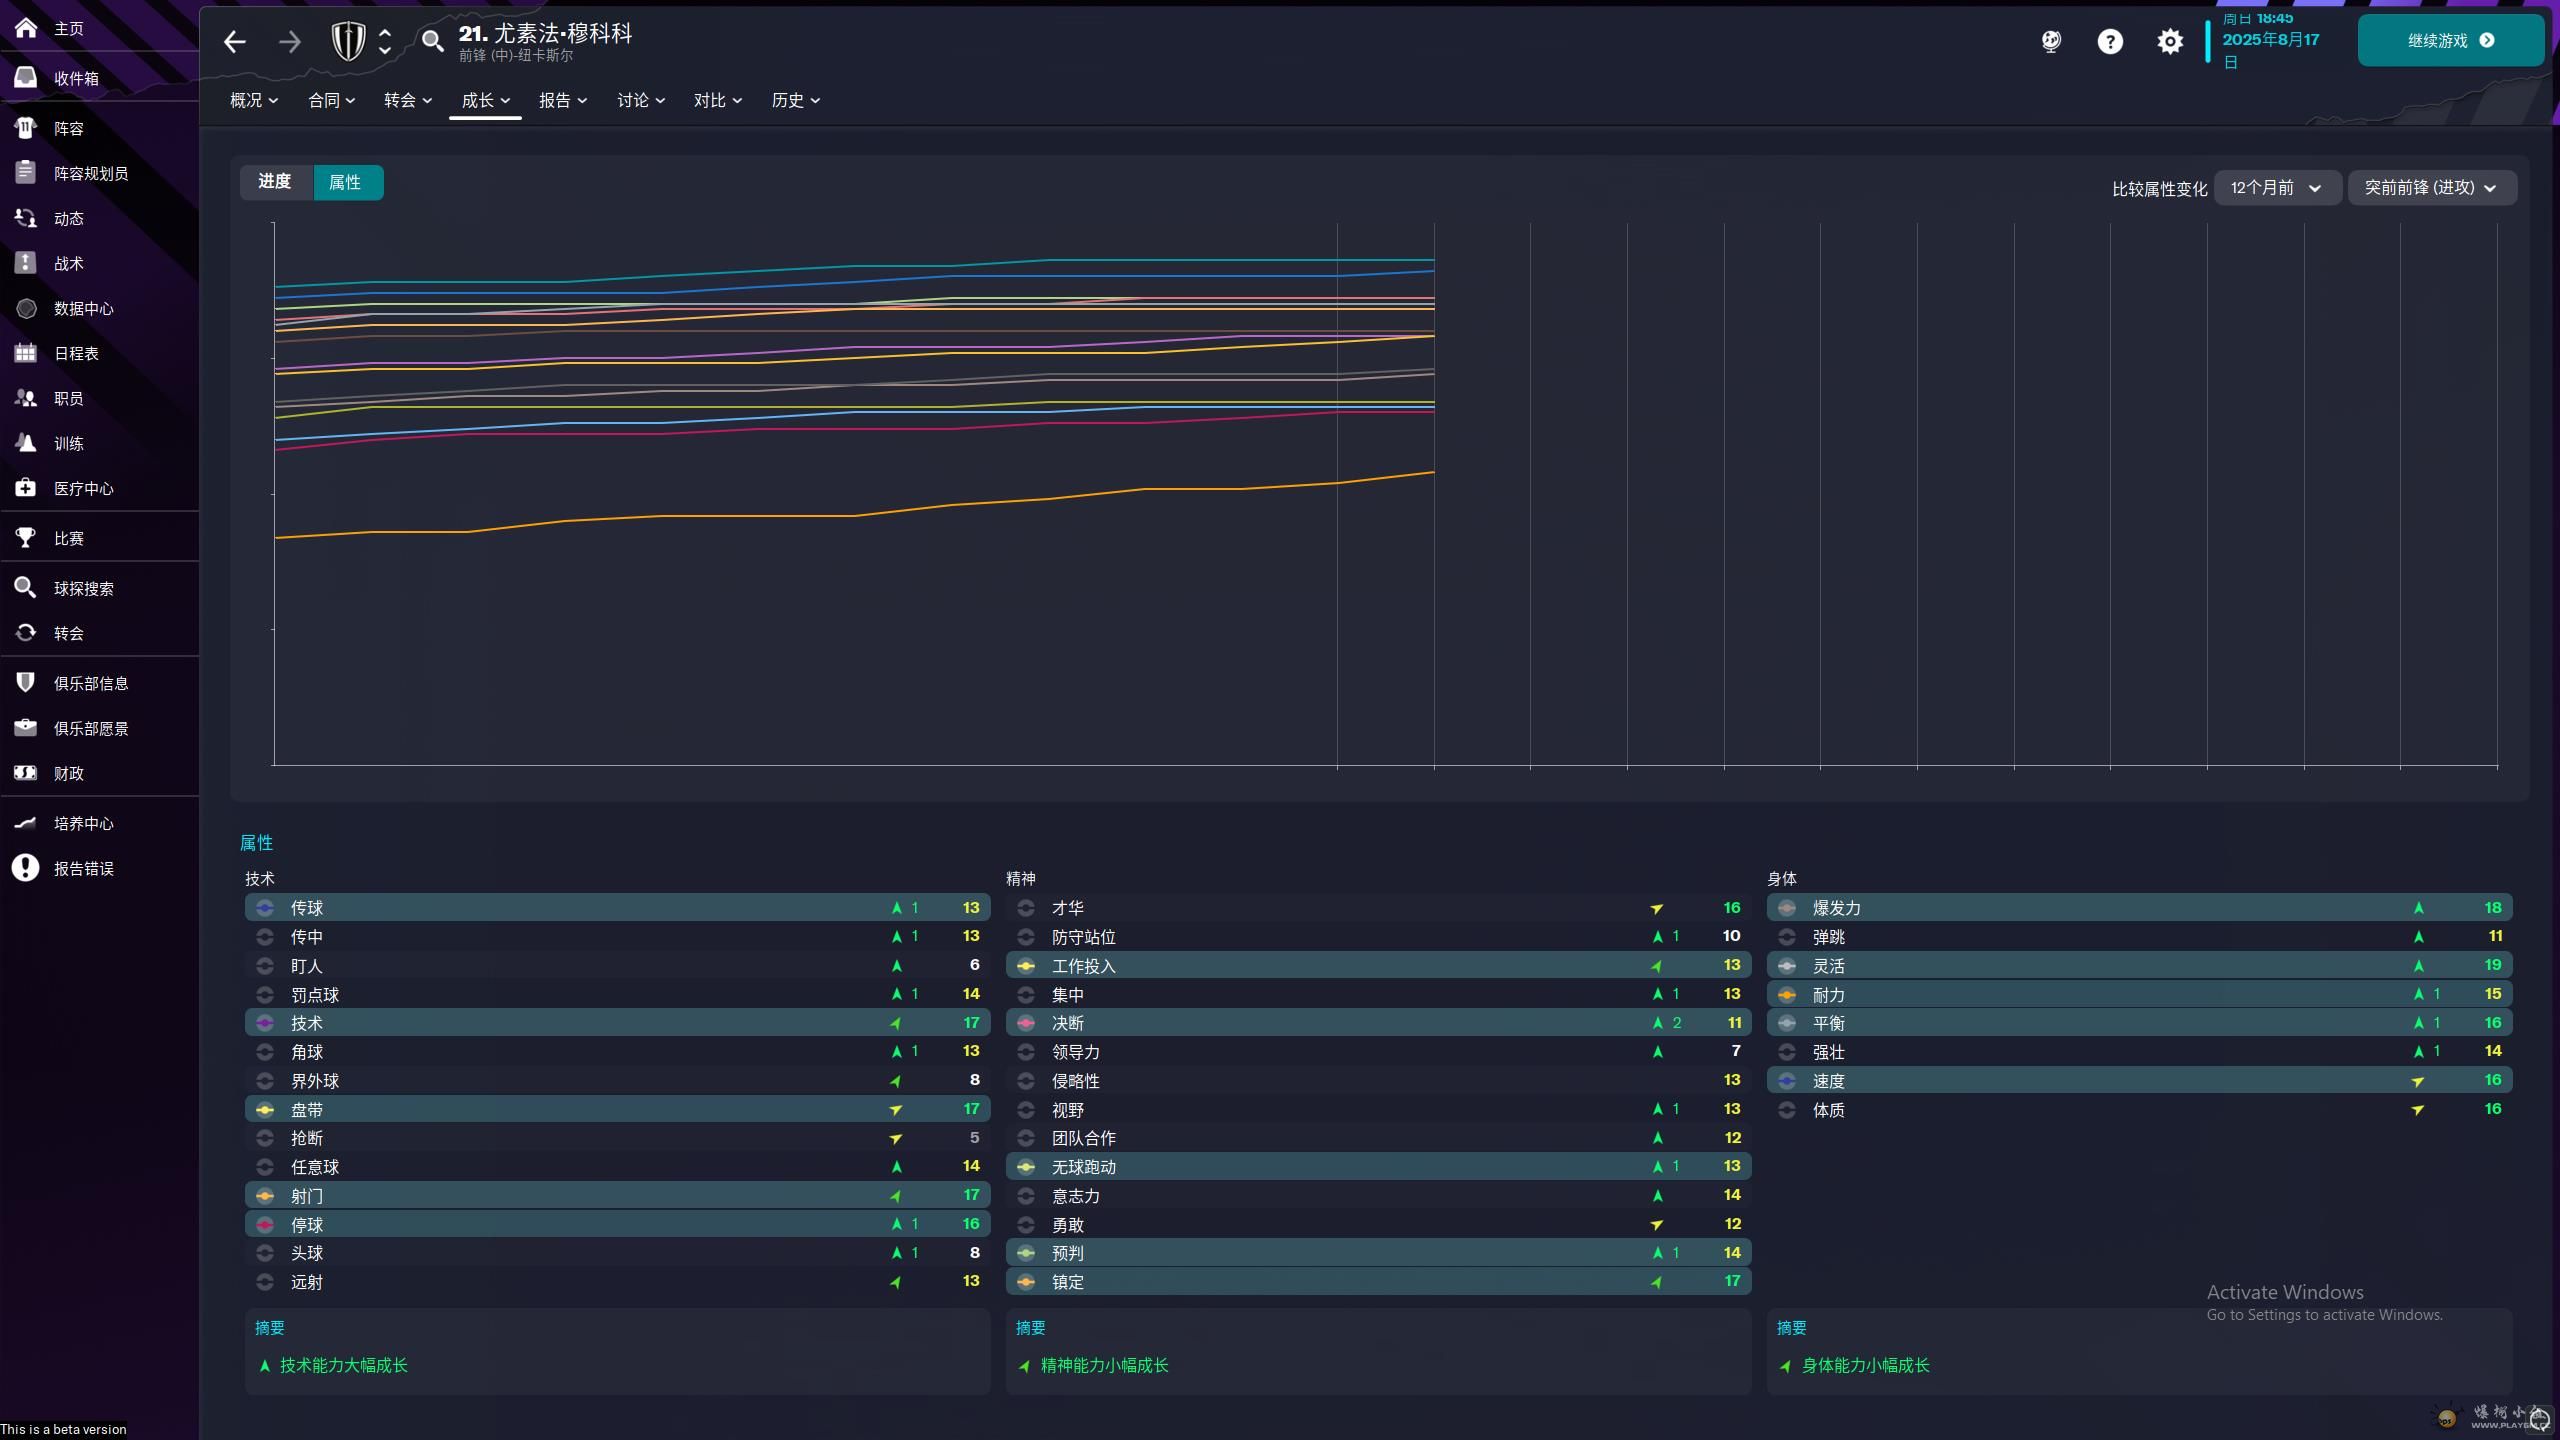Open 球探搜索 scouting magnifier icon
The image size is (2560, 1440).
click(x=26, y=588)
